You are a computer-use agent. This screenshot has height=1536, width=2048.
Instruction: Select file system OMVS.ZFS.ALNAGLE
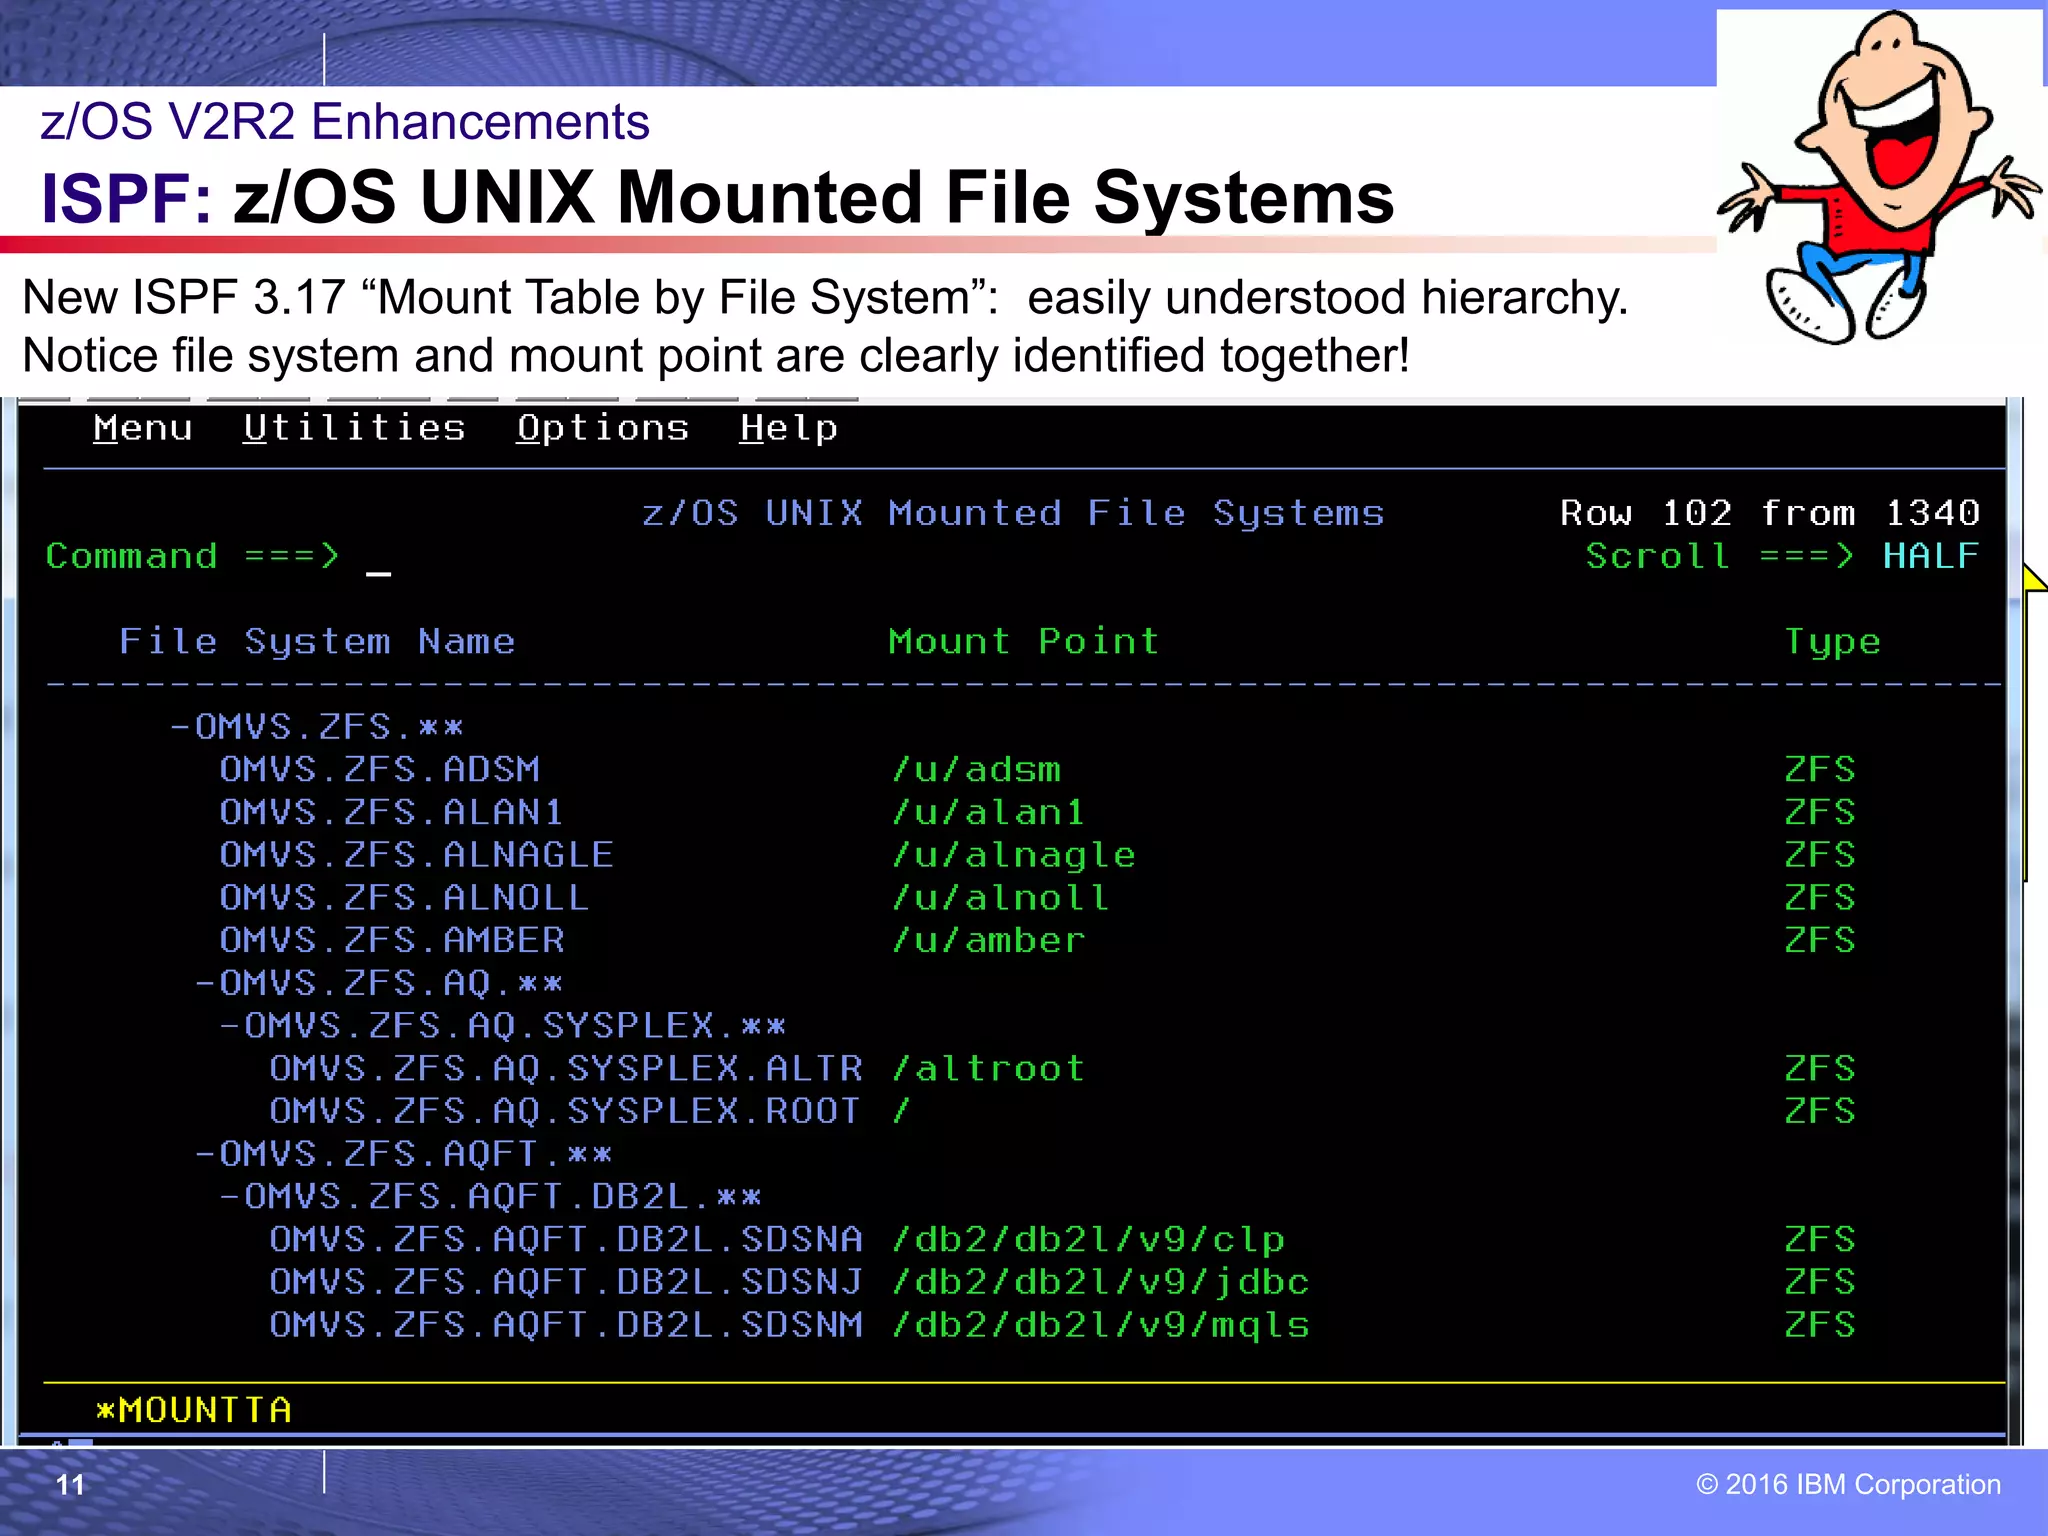click(x=417, y=855)
